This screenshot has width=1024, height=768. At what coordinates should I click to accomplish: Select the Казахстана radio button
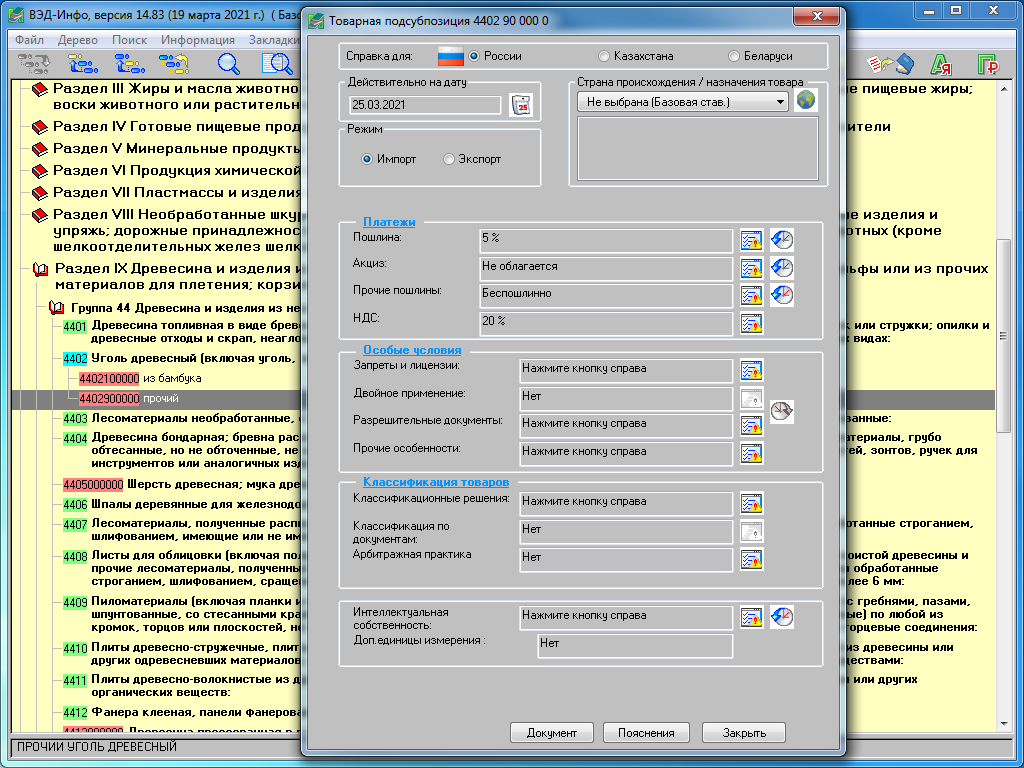(604, 56)
